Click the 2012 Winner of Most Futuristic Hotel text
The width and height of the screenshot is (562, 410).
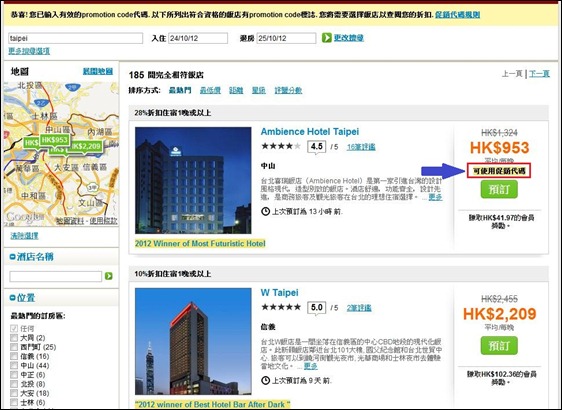pyautogui.click(x=200, y=244)
